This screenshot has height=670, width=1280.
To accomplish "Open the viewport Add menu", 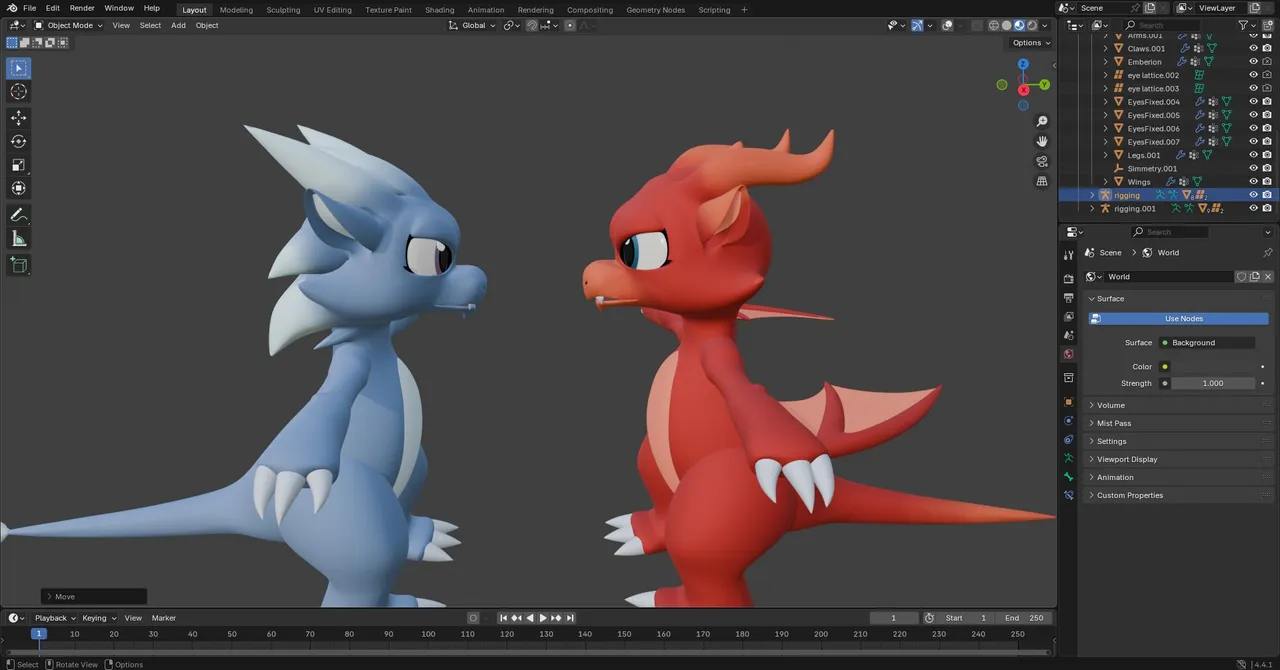I will click(178, 25).
